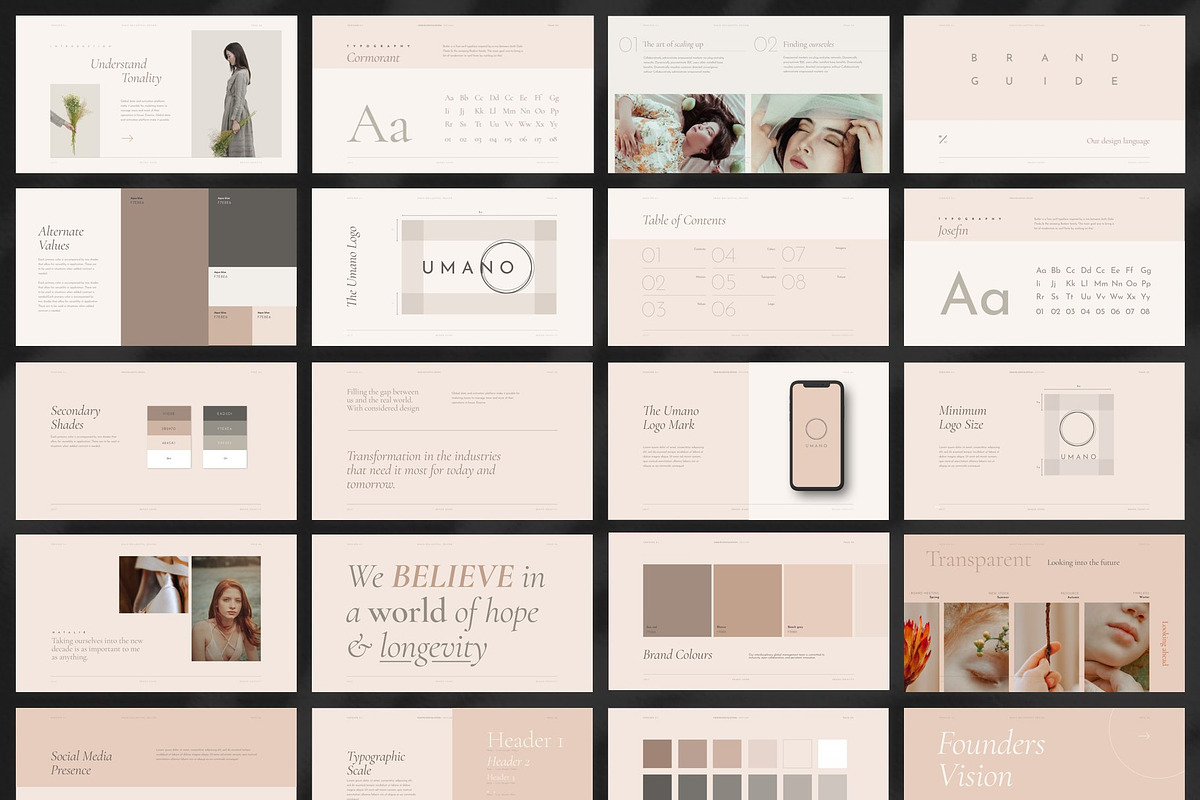Click the 'Understand Tonality' heading

point(126,71)
